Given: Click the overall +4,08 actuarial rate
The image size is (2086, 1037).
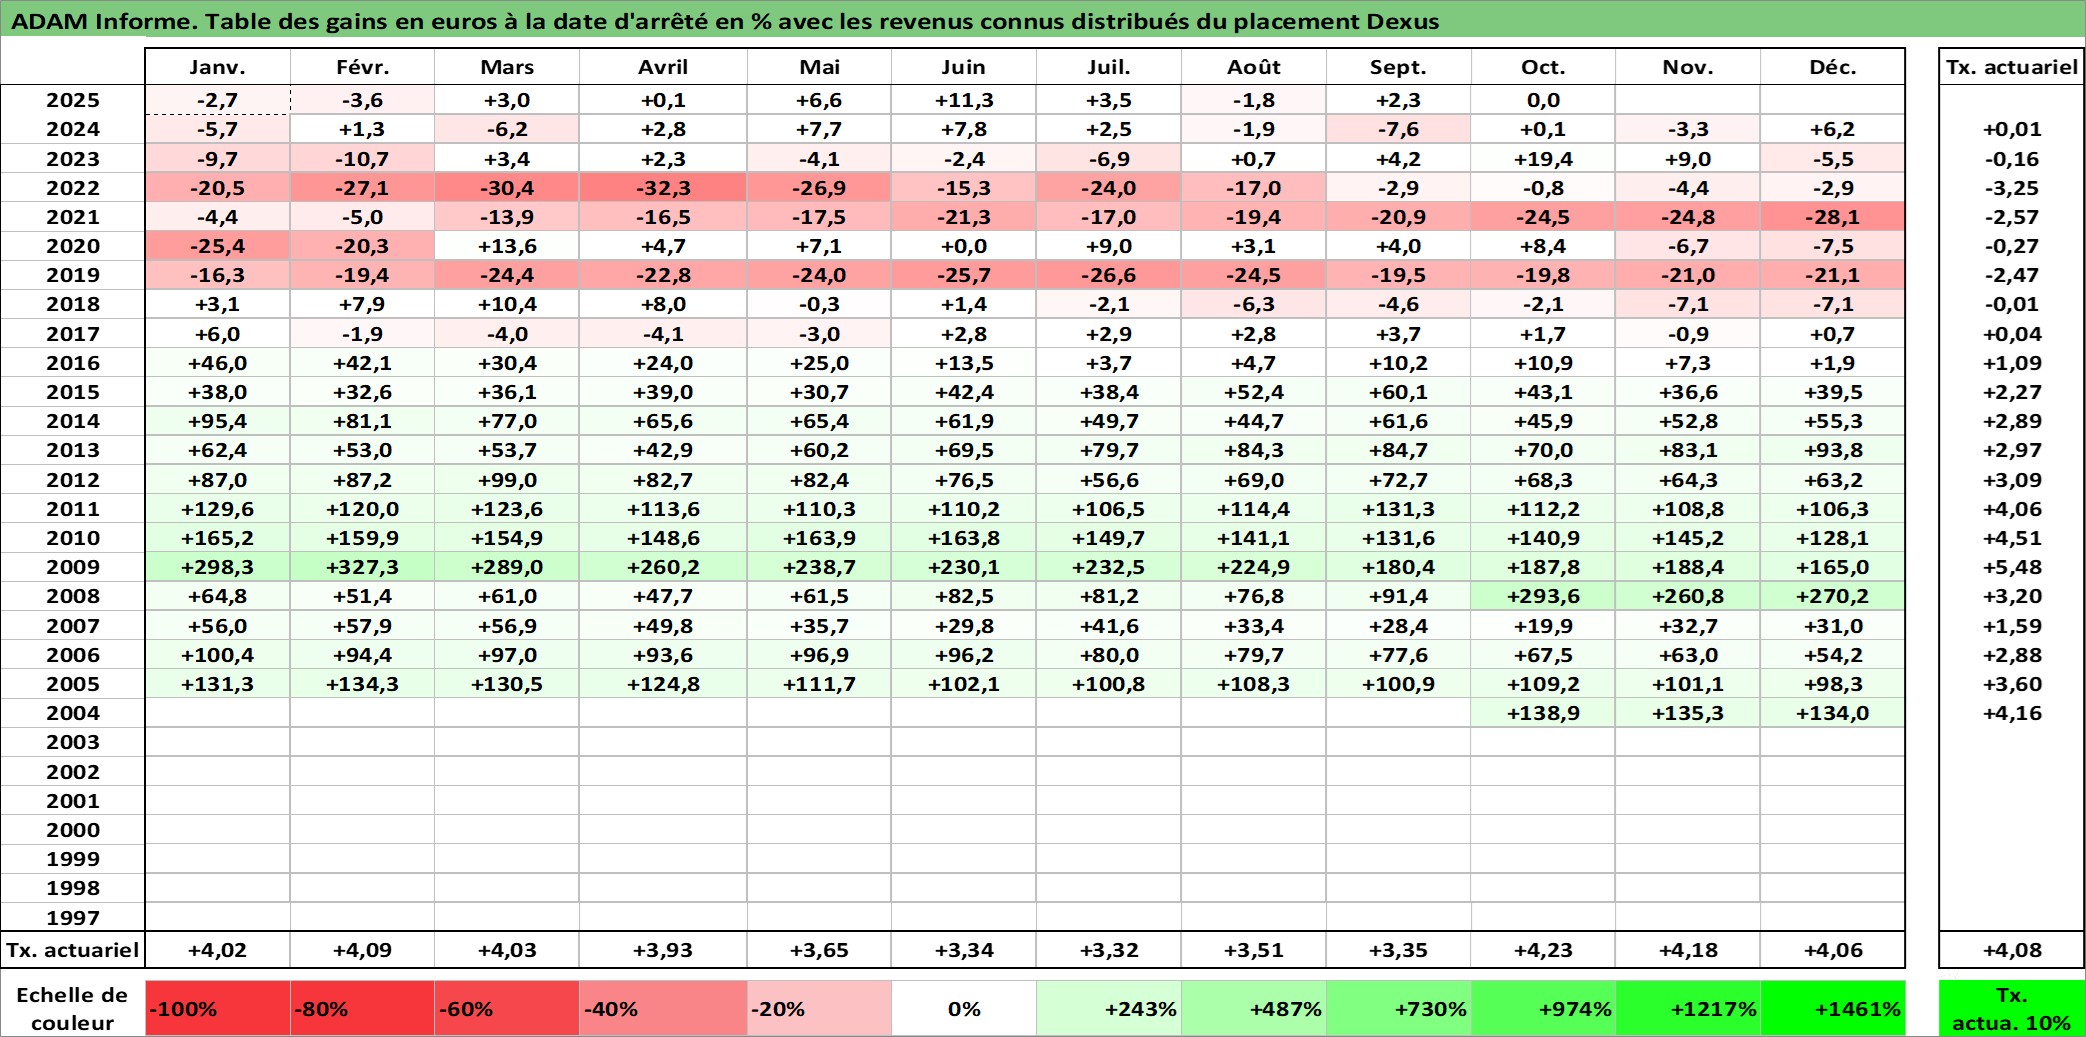Looking at the screenshot, I should click(2012, 950).
